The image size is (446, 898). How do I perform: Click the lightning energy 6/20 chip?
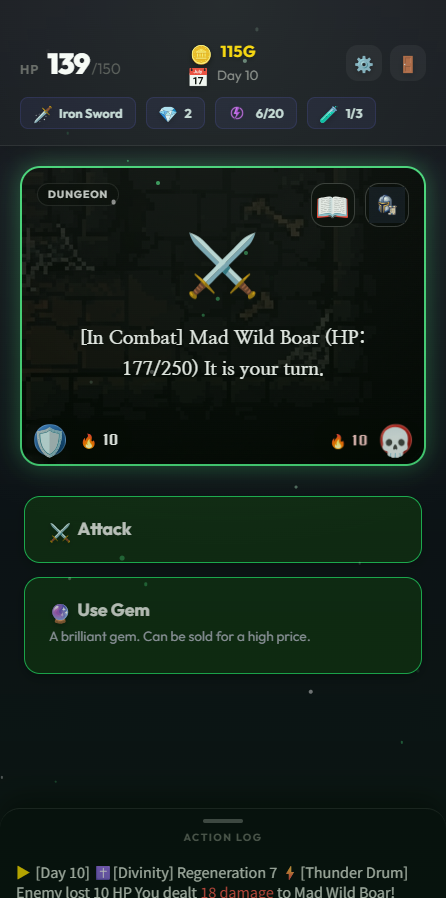(x=256, y=113)
